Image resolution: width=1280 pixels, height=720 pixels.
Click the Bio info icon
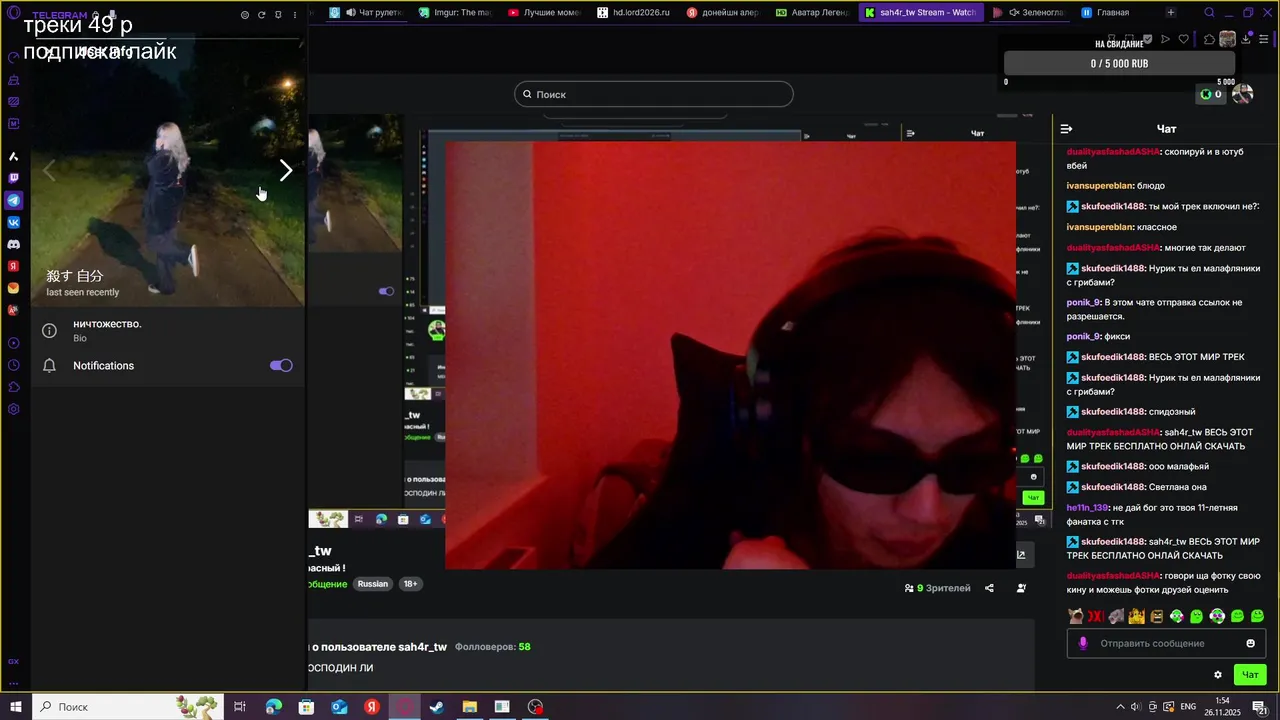click(49, 331)
